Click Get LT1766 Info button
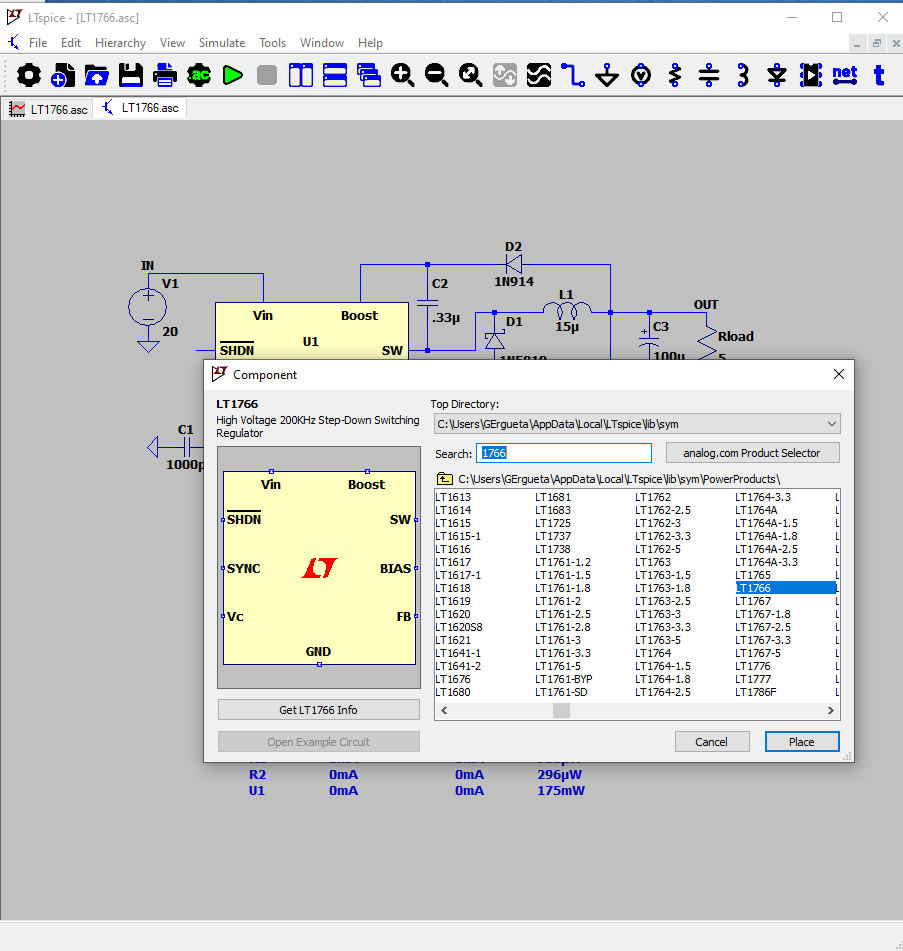903x951 pixels. [318, 710]
